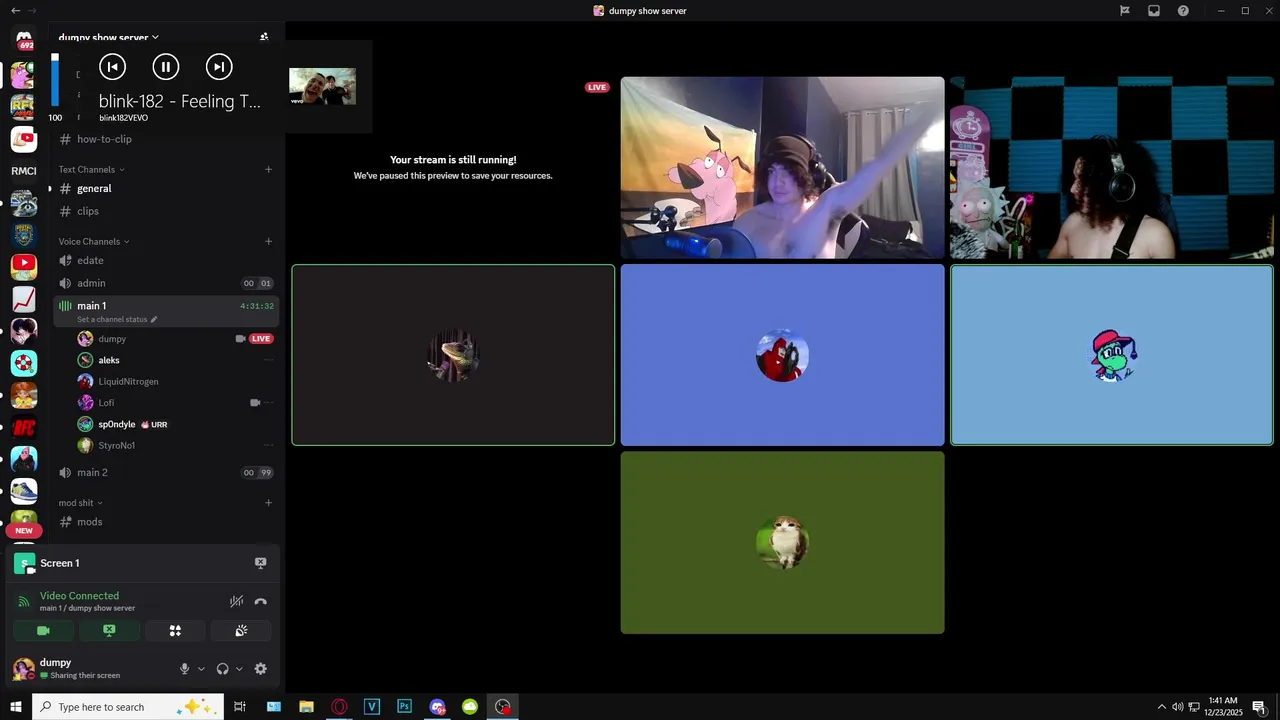Create a channel in Voice Channels
Viewport: 1280px width, 720px height.
[268, 241]
